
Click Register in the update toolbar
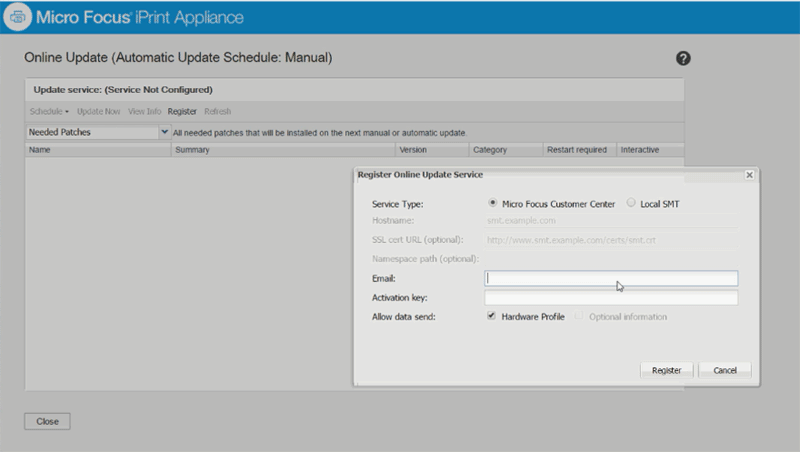182,111
